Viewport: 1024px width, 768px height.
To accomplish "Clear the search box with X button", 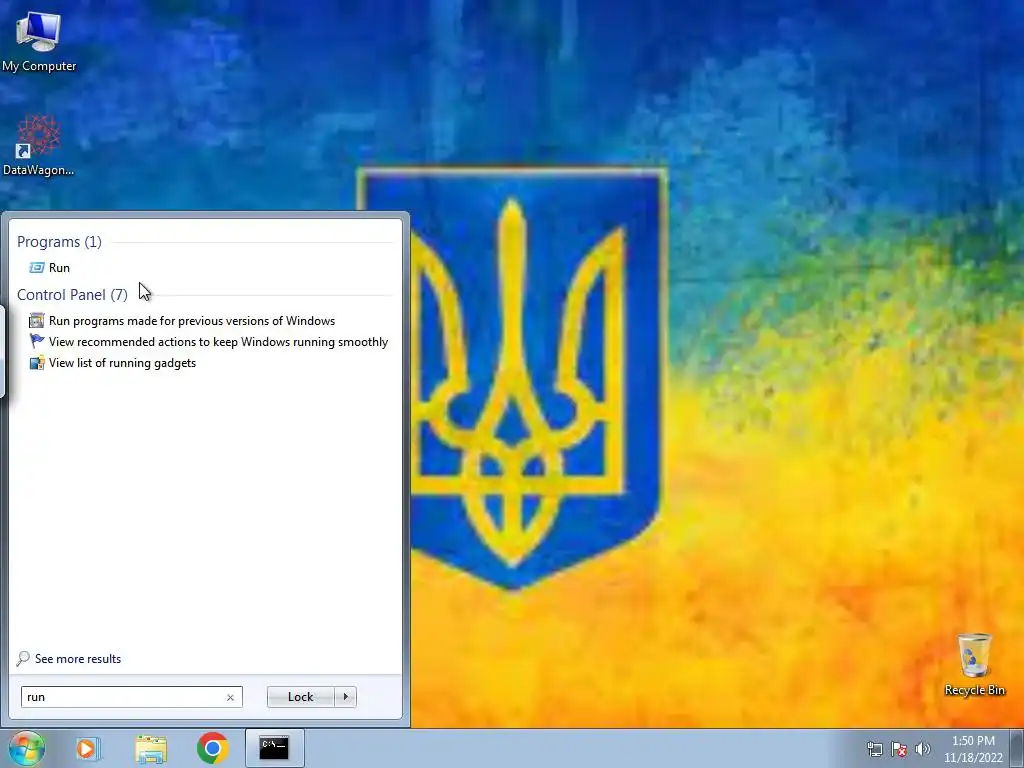I will point(231,697).
